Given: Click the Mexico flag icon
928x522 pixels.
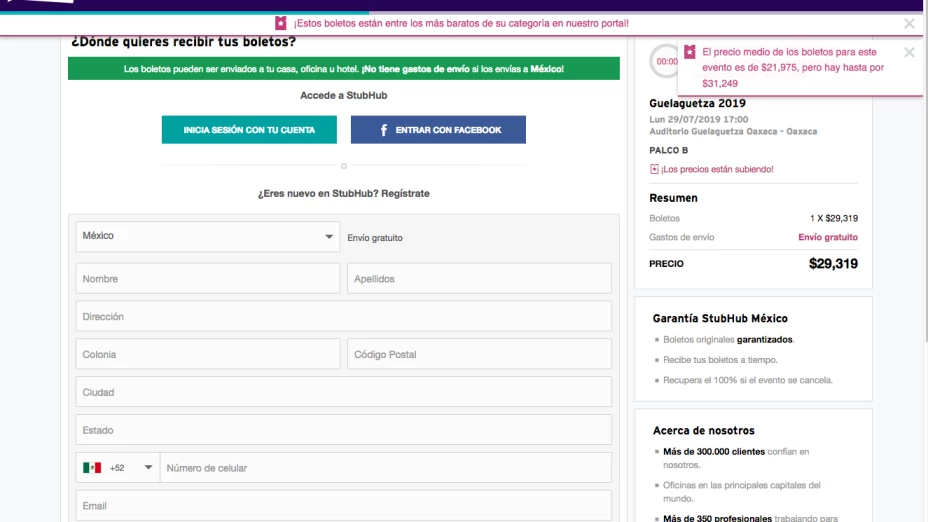Looking at the screenshot, I should 92,468.
